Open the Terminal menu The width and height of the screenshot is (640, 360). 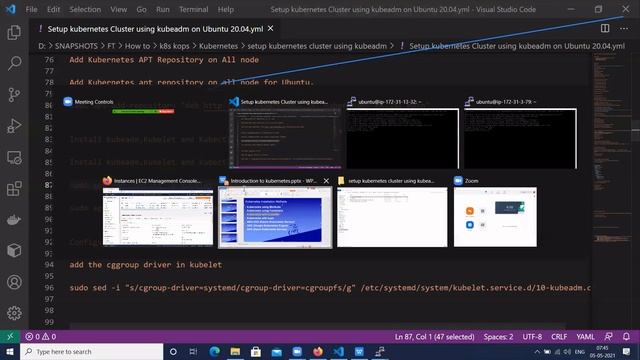point(193,9)
